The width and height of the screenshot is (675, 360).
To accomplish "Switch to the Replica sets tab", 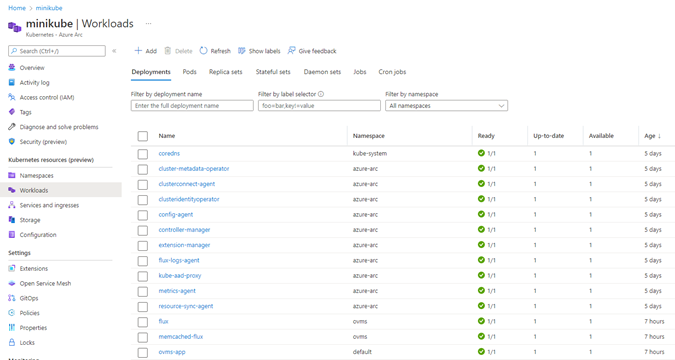I will tap(226, 72).
